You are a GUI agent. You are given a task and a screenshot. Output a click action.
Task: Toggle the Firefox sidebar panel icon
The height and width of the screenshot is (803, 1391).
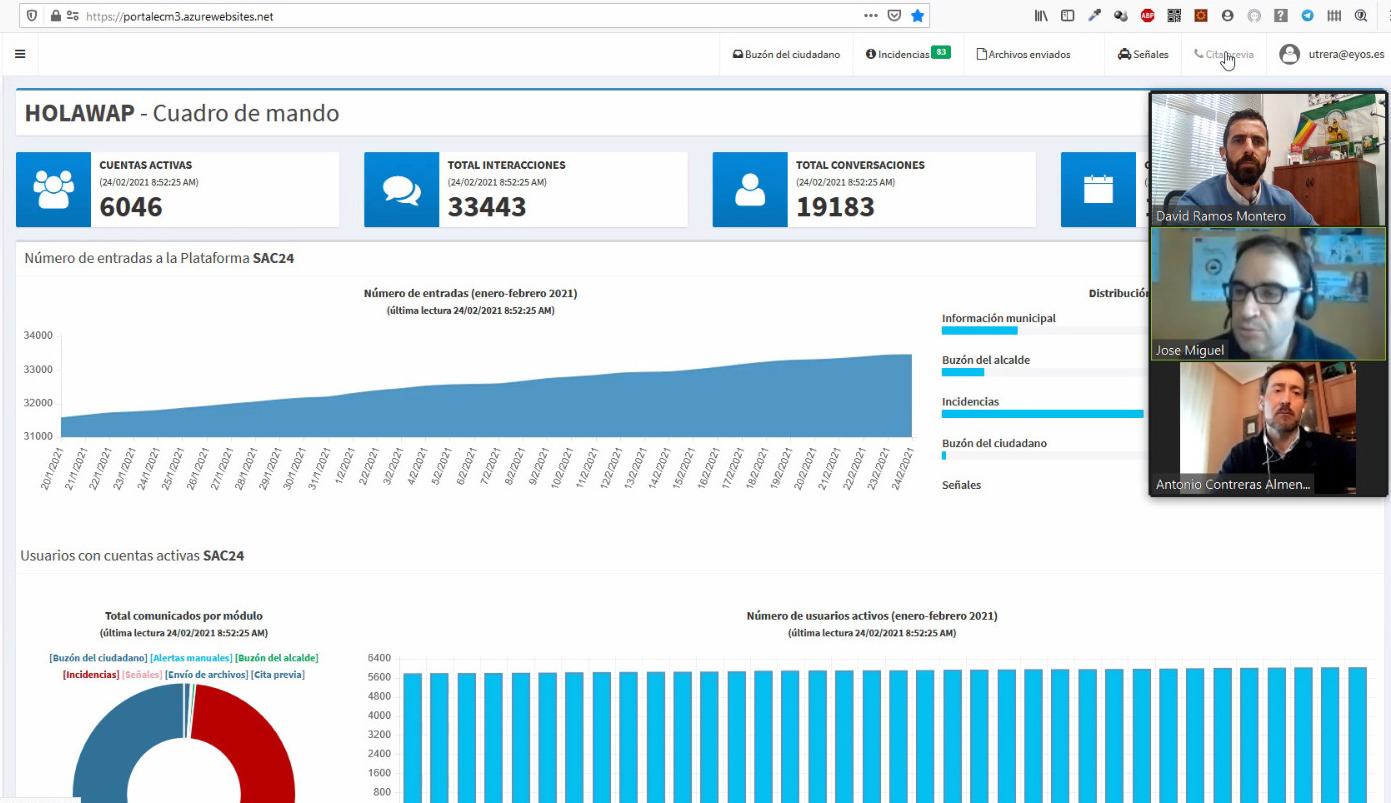(x=1068, y=16)
